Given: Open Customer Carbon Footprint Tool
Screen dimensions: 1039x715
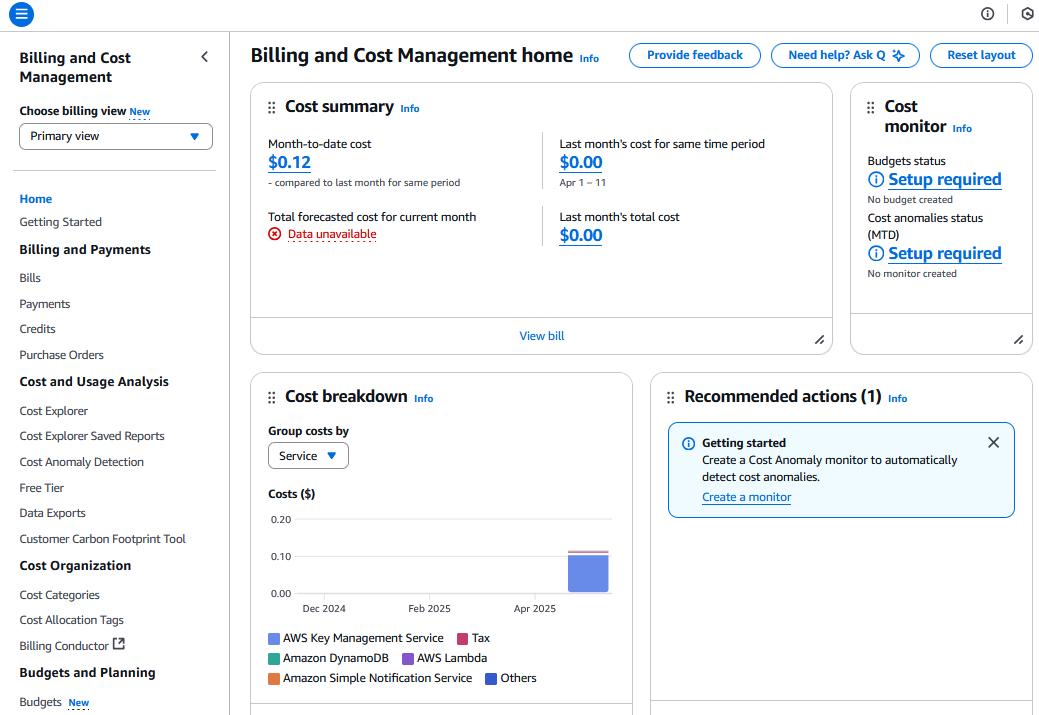Looking at the screenshot, I should pos(103,539).
